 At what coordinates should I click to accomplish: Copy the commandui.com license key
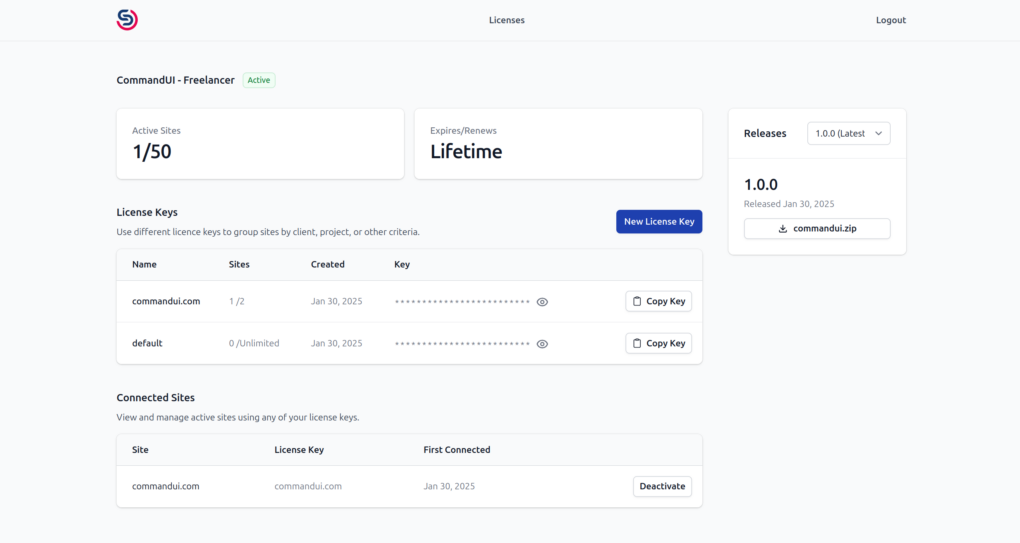tap(658, 301)
